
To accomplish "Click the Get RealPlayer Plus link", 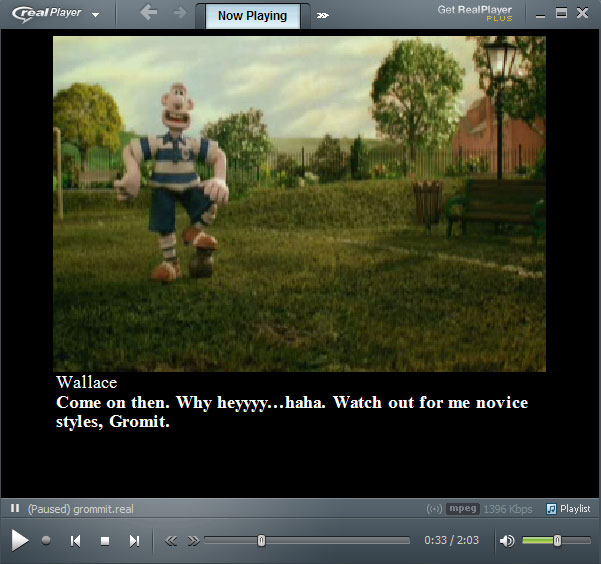I will click(474, 13).
